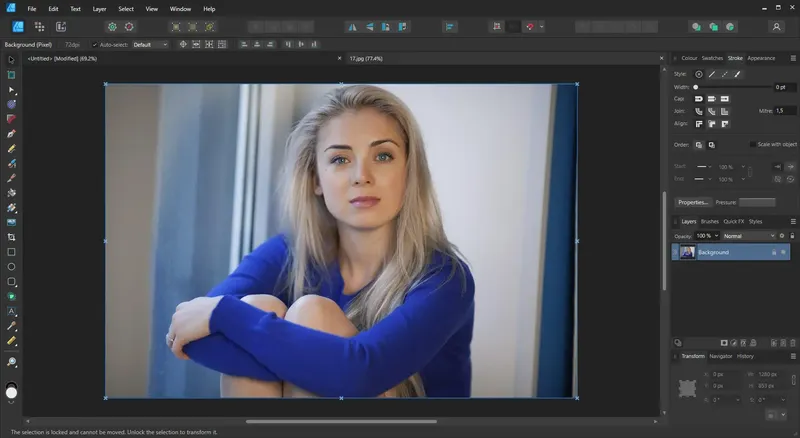Click the horizontal canvas scrollbar

click(341, 422)
